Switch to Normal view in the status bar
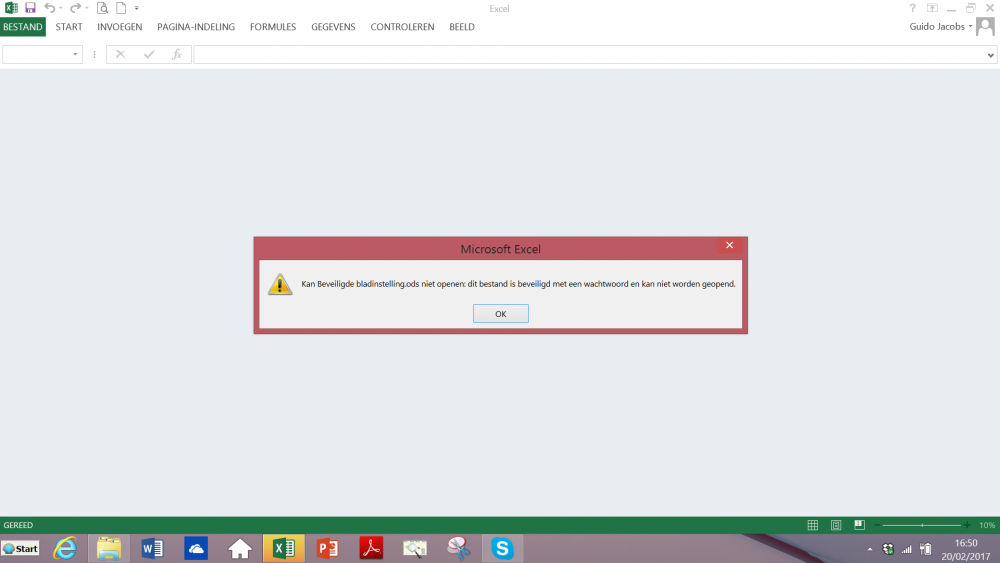 tap(812, 525)
